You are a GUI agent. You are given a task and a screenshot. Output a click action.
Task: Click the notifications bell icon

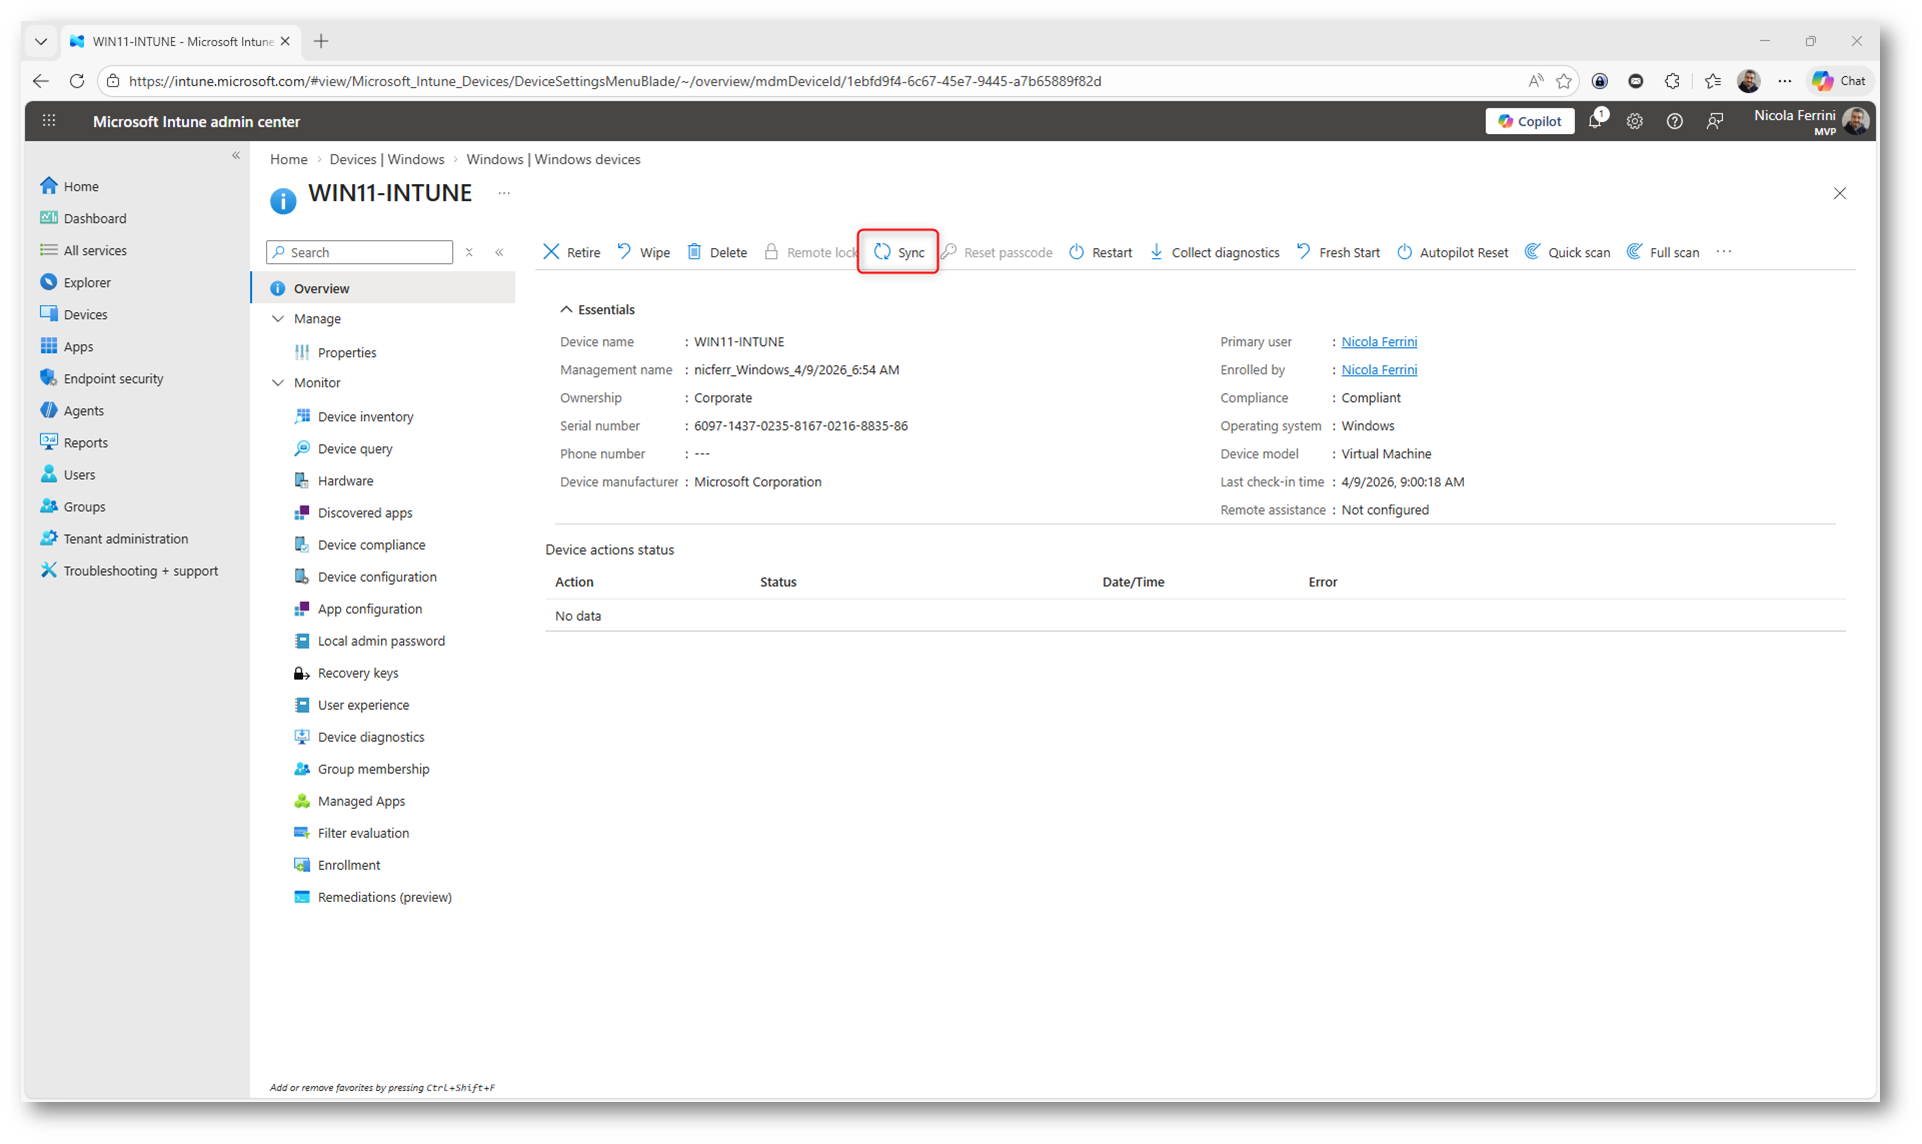point(1595,121)
